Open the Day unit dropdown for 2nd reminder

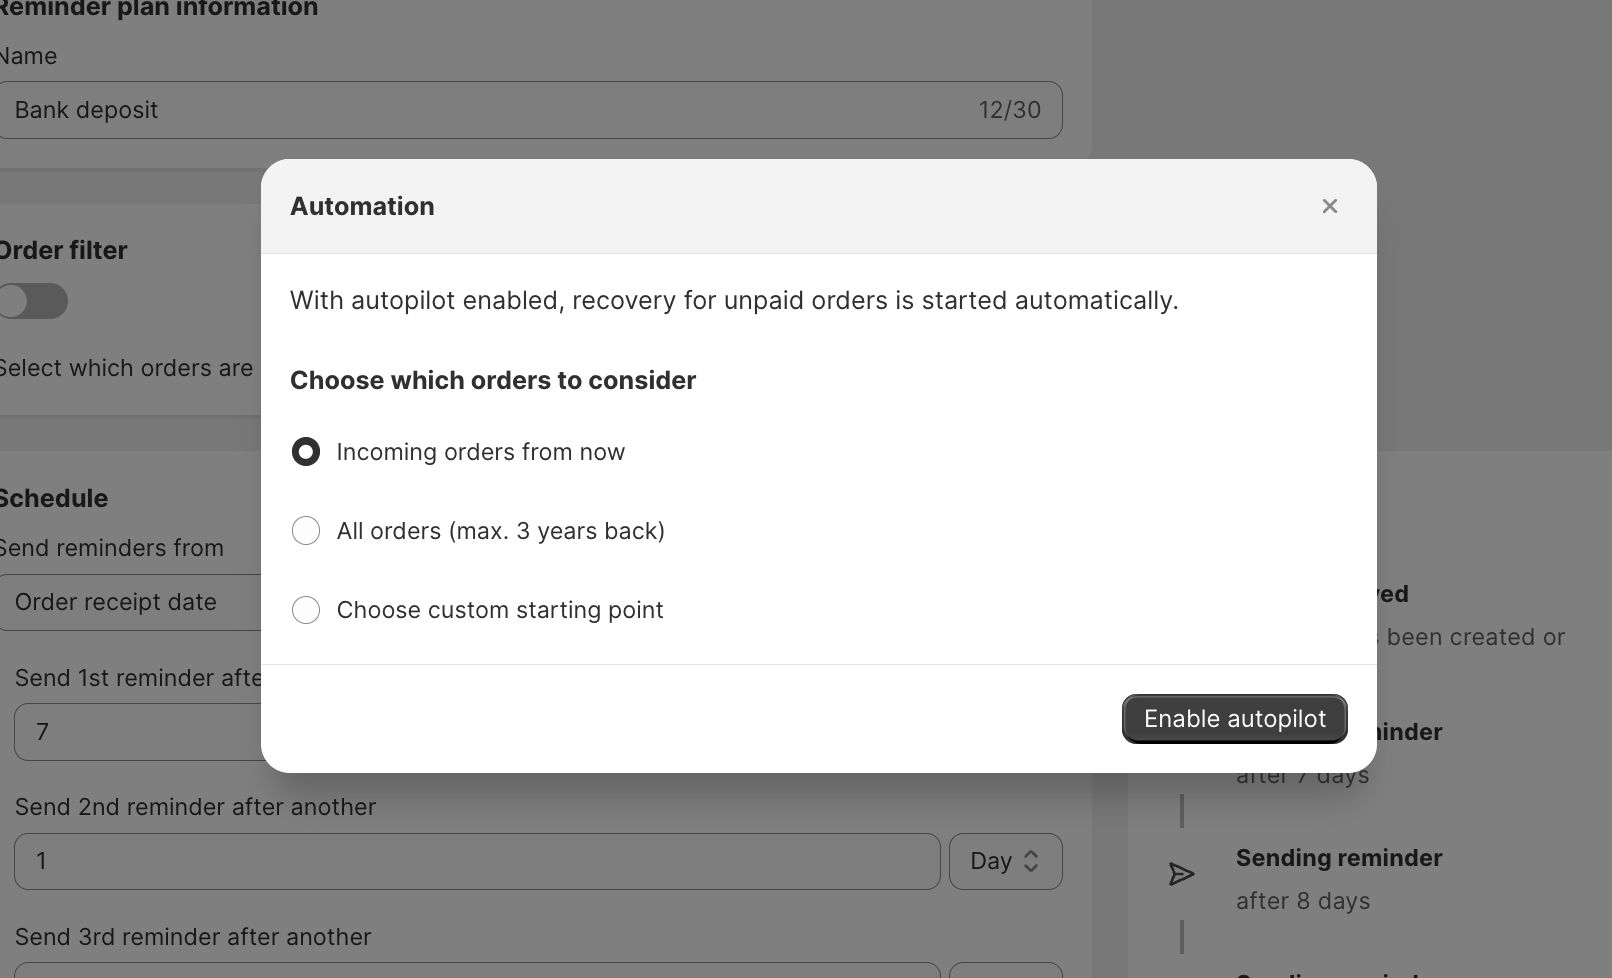point(1005,861)
